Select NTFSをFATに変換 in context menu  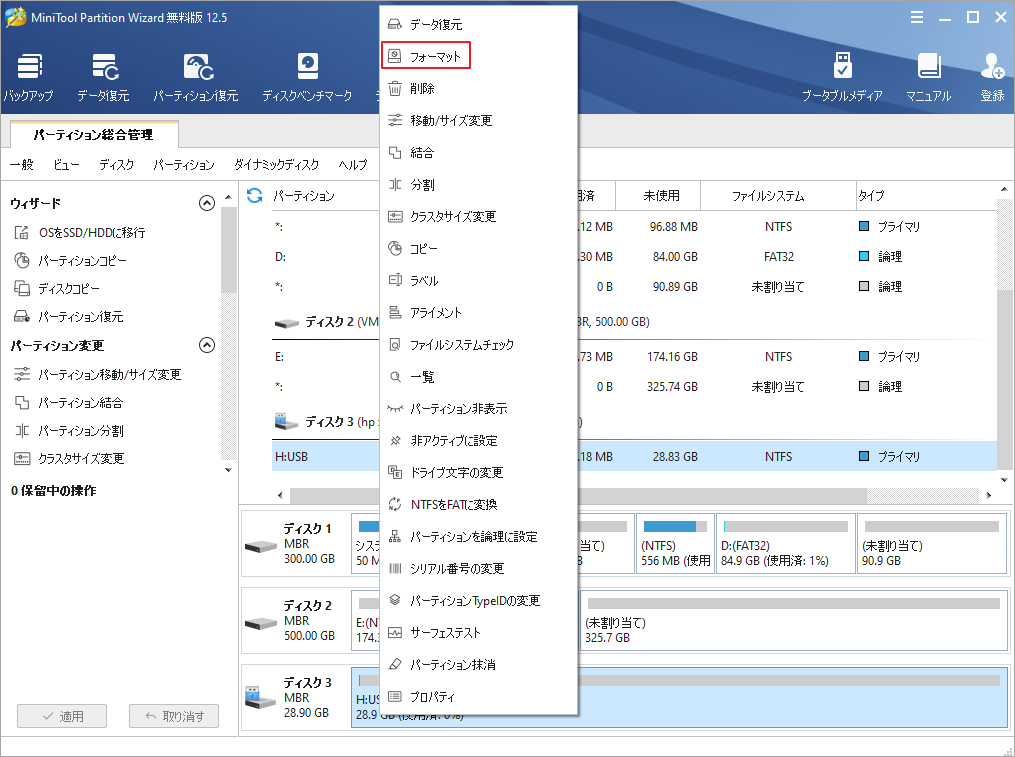(478, 504)
